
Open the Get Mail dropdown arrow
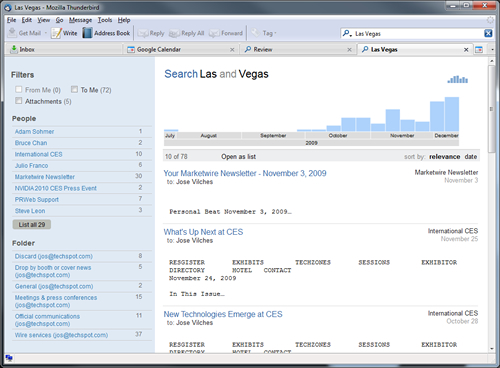point(46,33)
